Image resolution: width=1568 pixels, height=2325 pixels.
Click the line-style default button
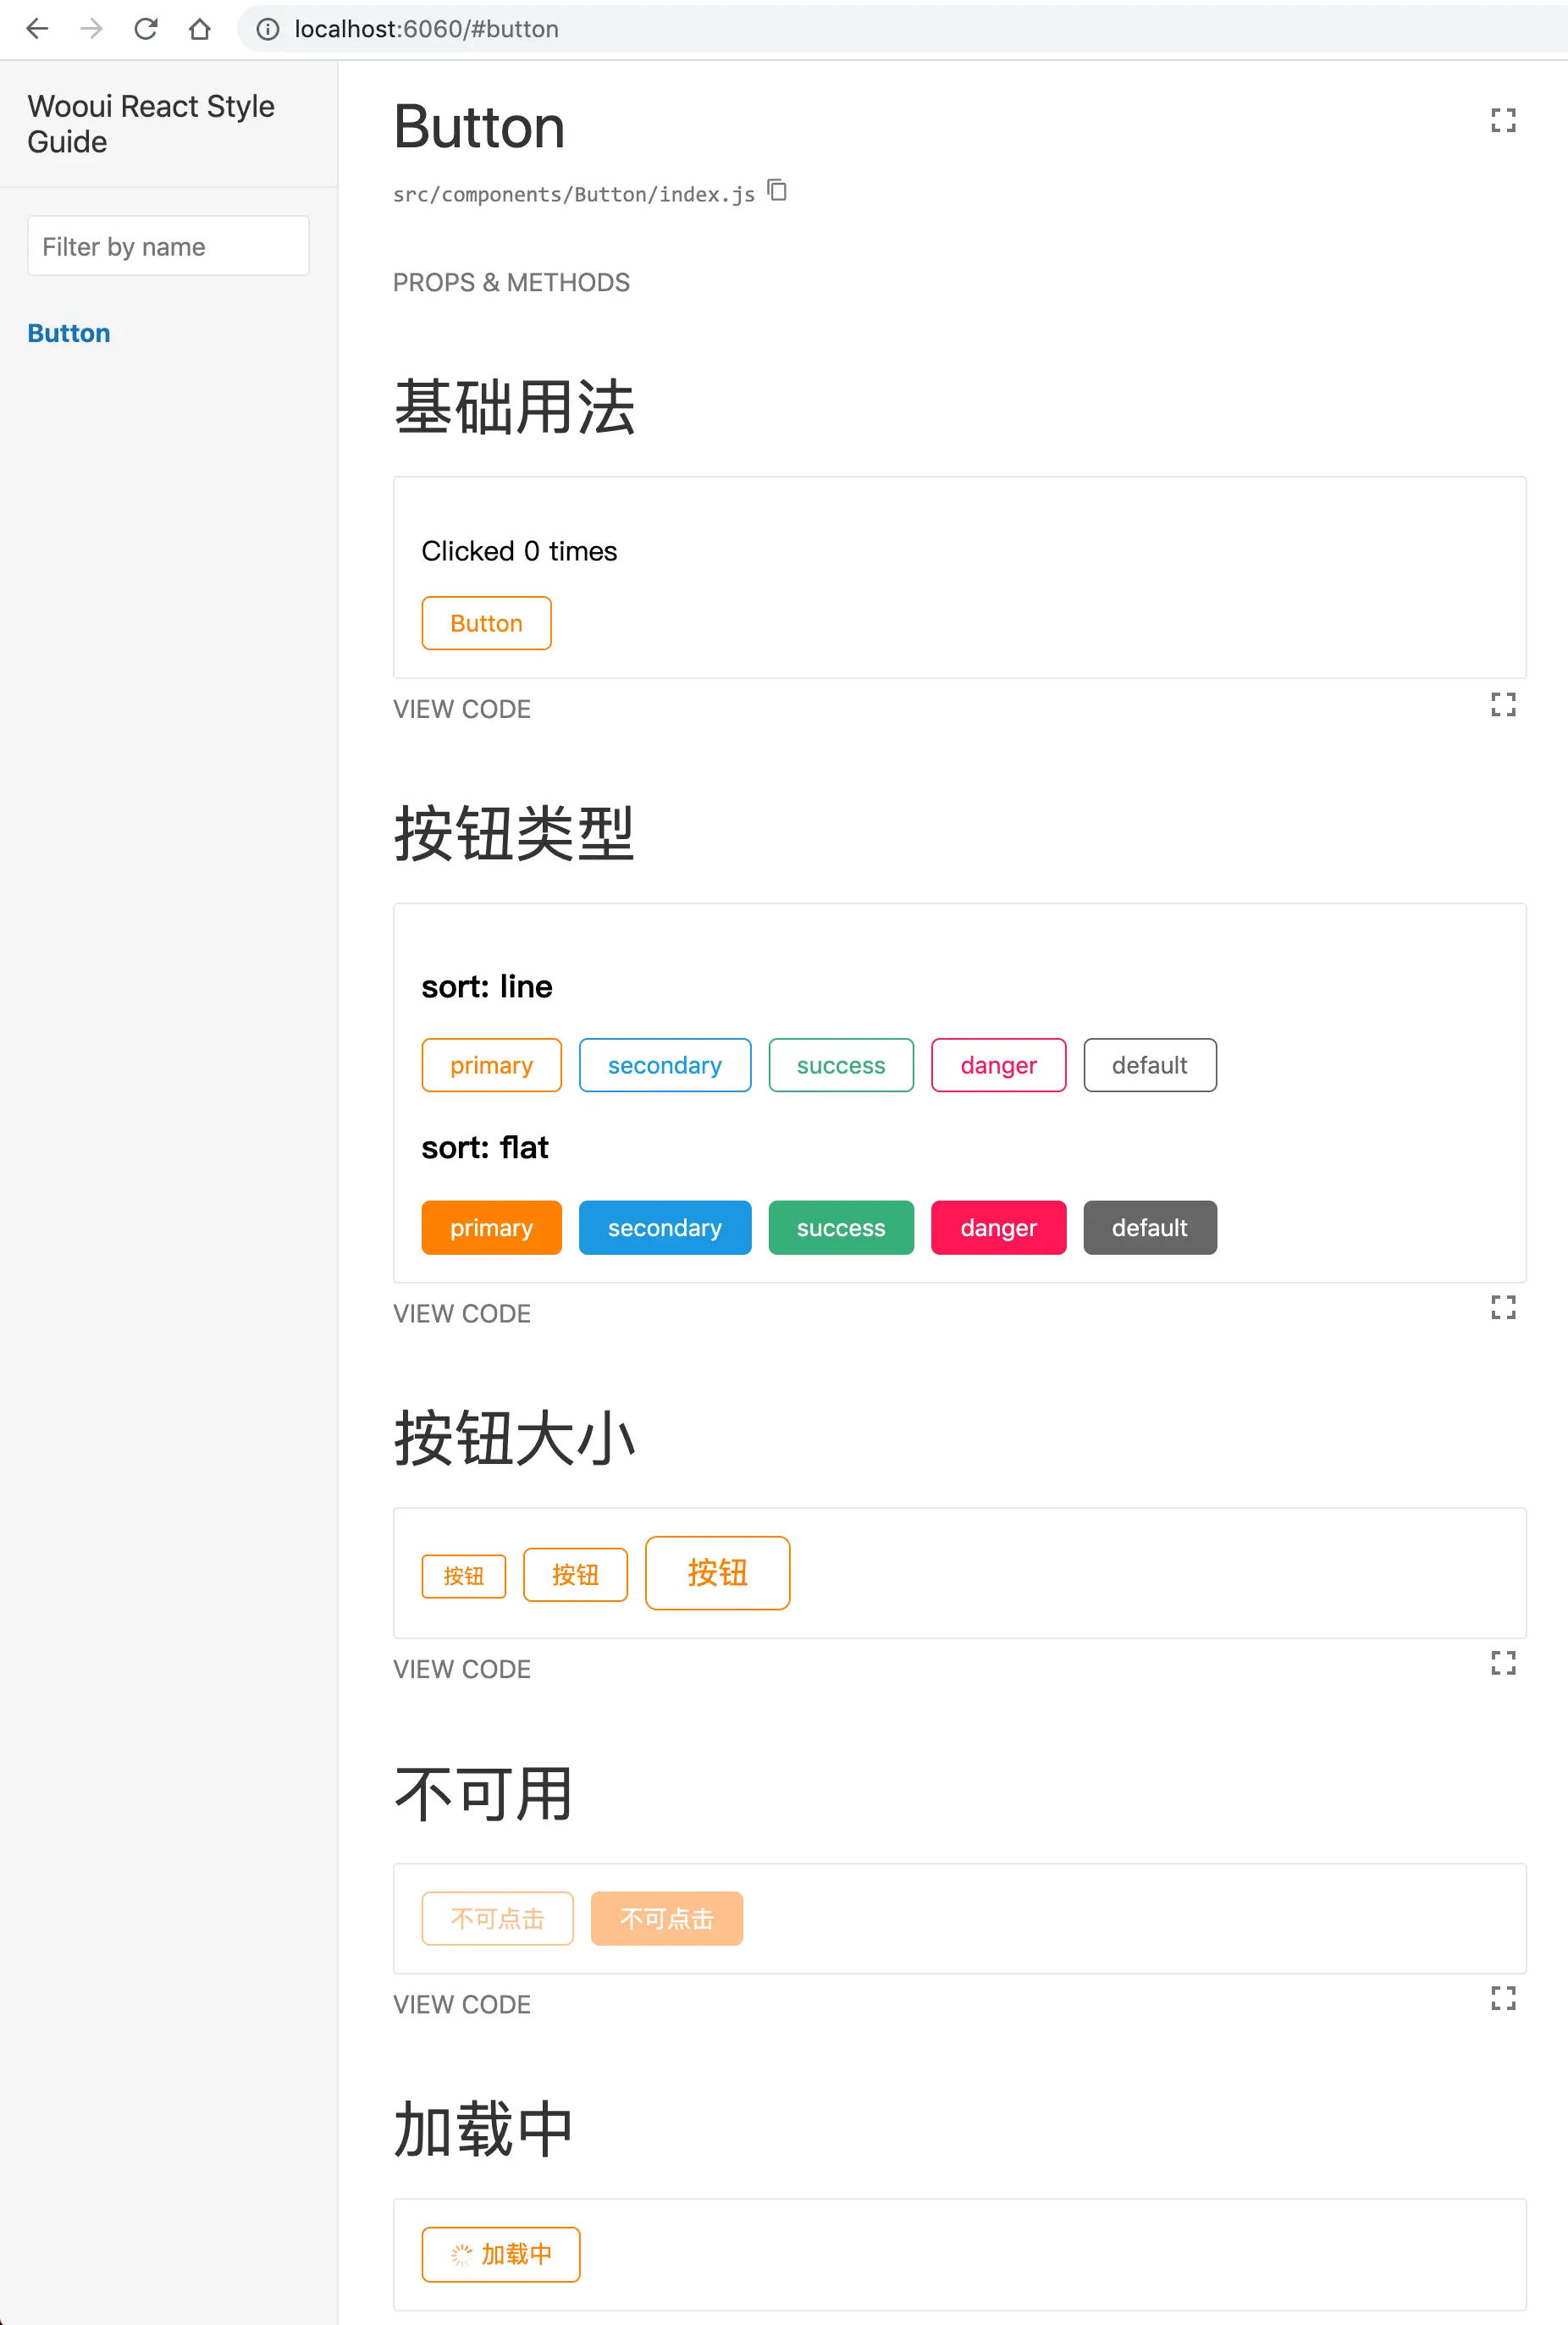tap(1150, 1065)
